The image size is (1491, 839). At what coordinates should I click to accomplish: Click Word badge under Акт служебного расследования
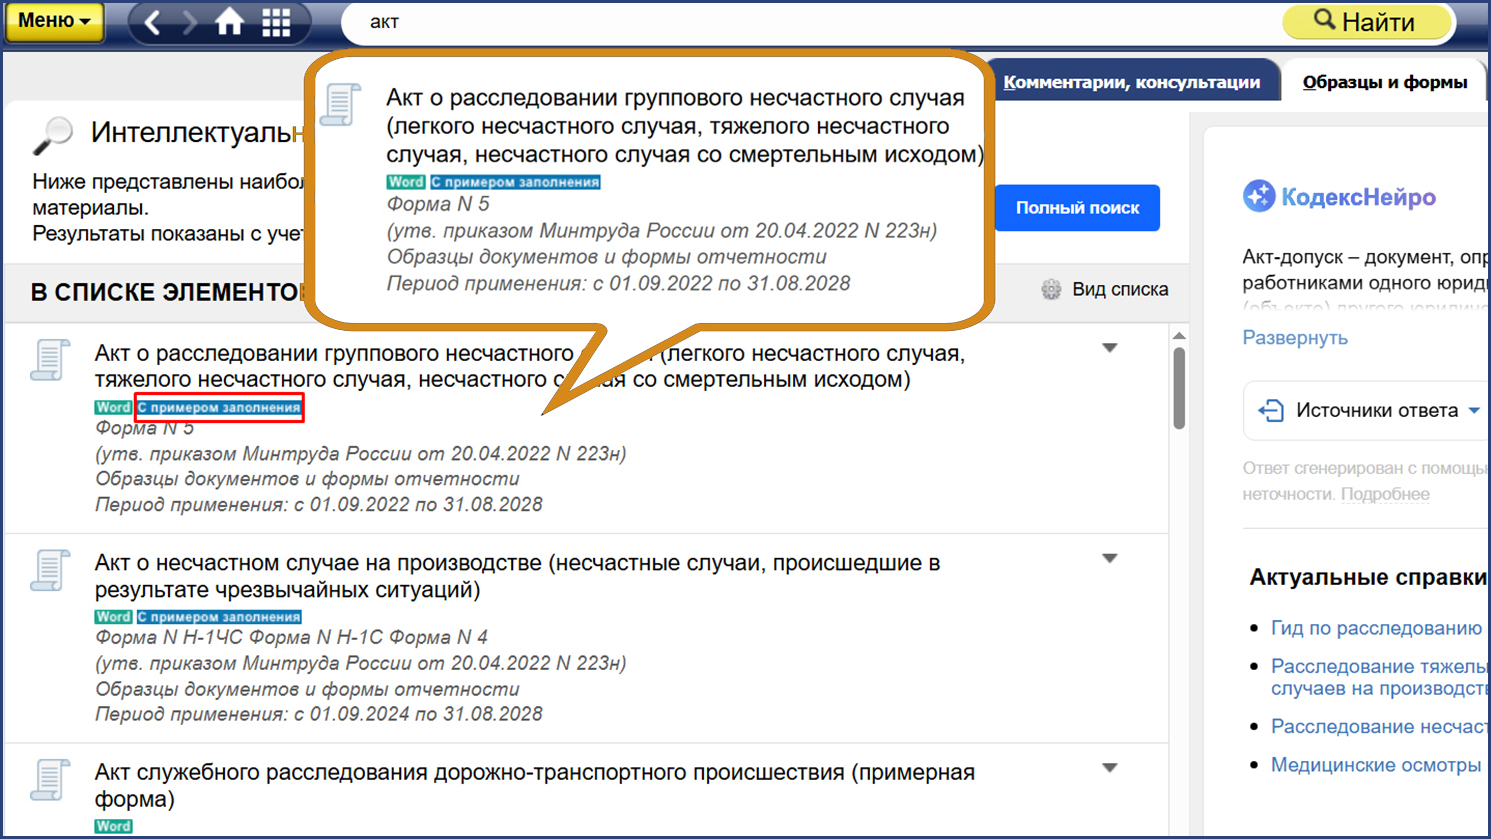(x=113, y=826)
